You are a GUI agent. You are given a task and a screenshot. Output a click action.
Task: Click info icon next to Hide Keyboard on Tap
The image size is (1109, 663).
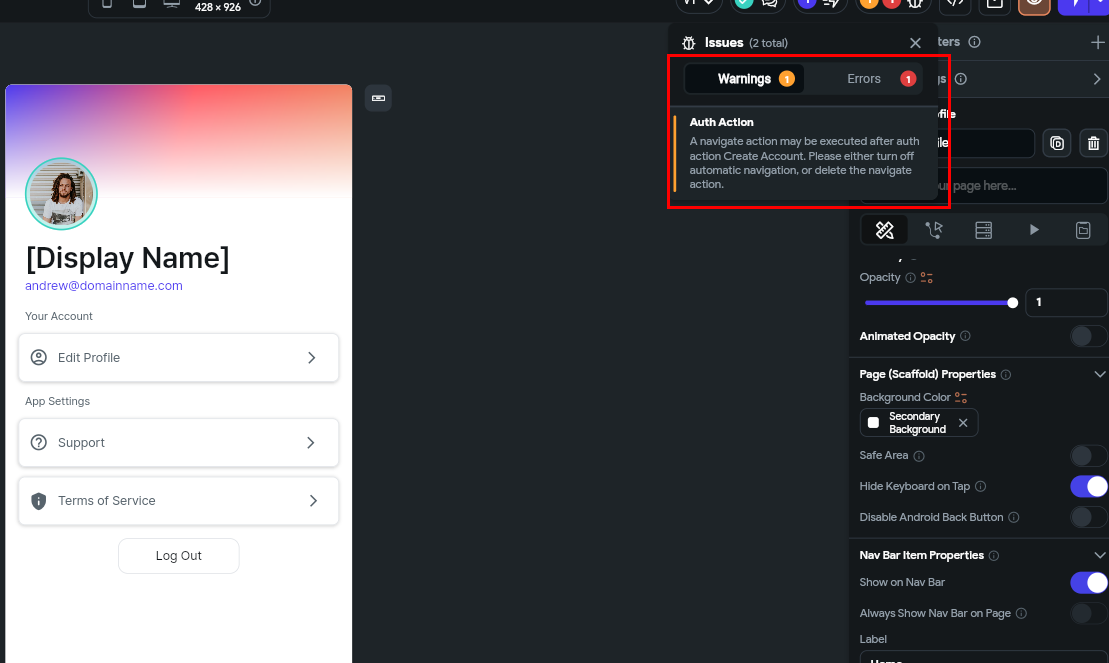point(980,486)
